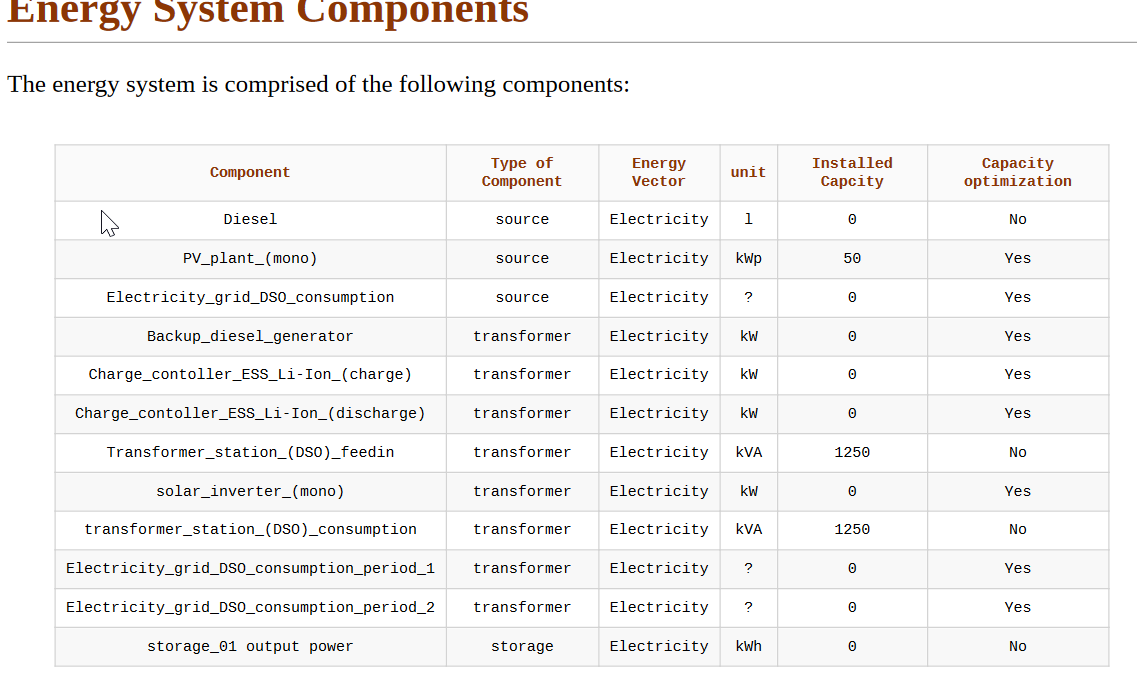Viewport: 1137px width, 682px height.
Task: Click the kWp unit cell
Action: 748,259
